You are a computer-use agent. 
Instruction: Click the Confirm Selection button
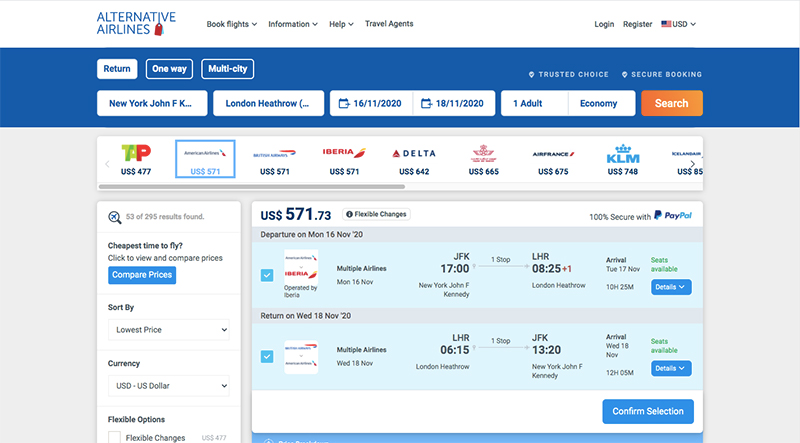point(648,411)
